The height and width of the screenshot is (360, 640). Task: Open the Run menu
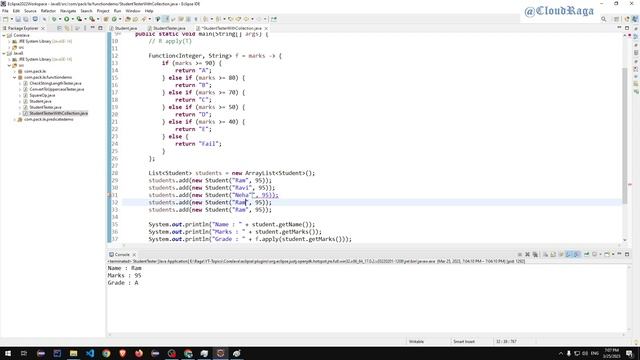point(118,11)
